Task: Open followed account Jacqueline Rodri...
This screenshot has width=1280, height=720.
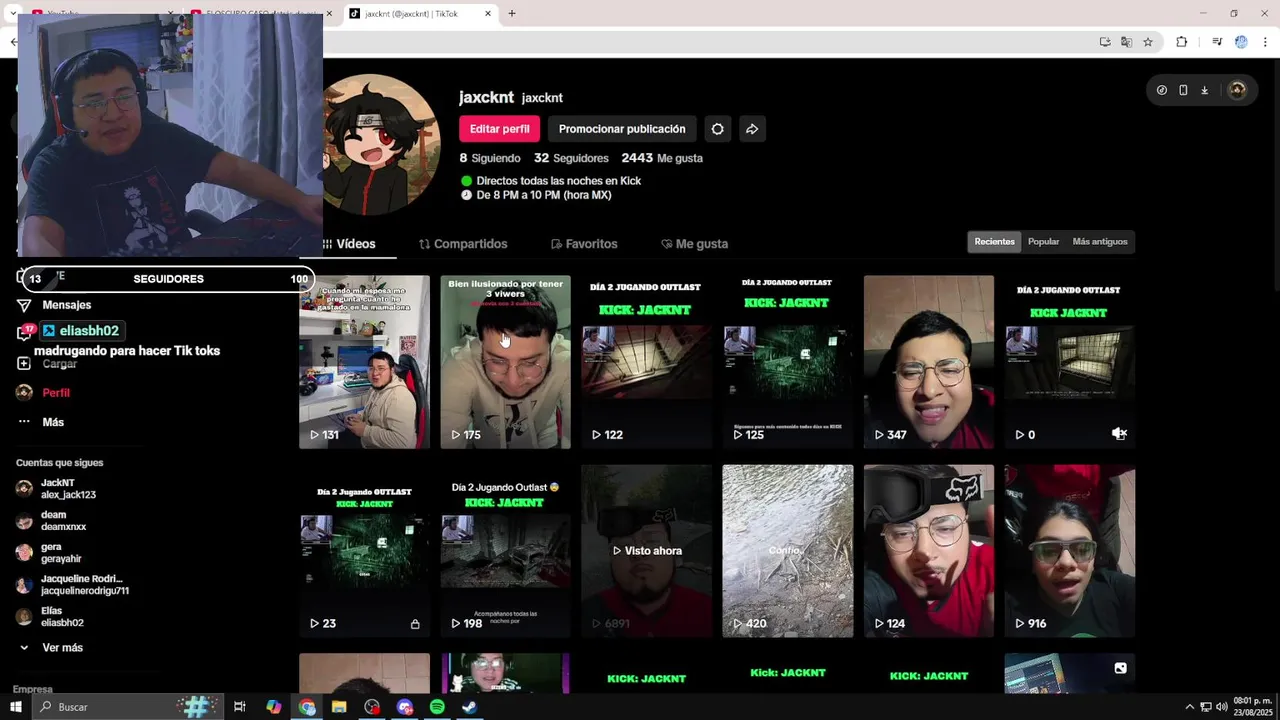Action: point(73,585)
